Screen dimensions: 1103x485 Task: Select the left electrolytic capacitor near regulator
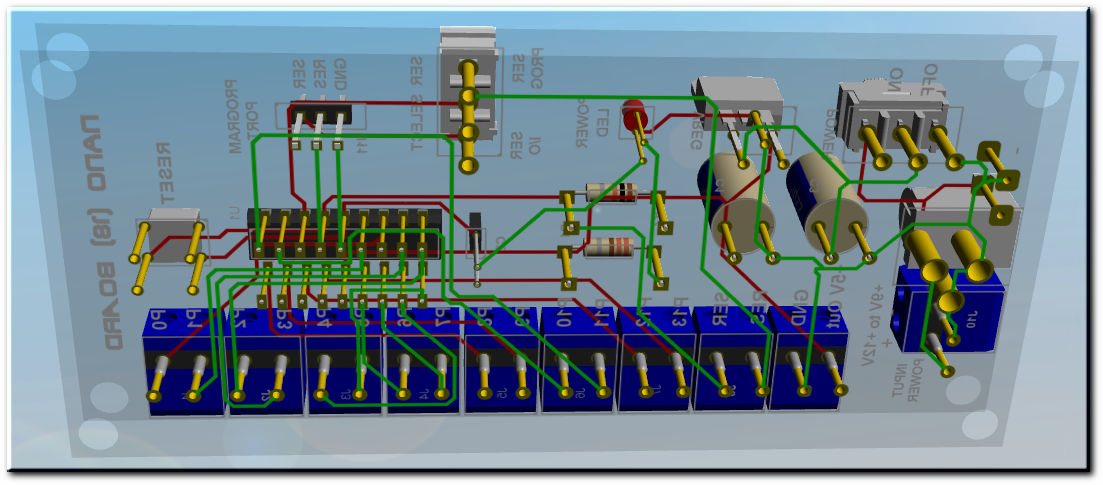coord(735,201)
